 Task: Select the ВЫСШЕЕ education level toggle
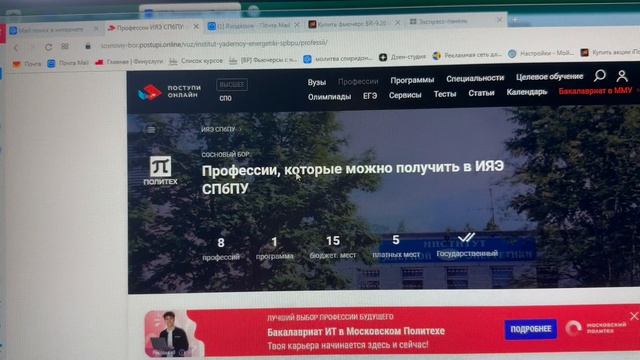(x=232, y=84)
